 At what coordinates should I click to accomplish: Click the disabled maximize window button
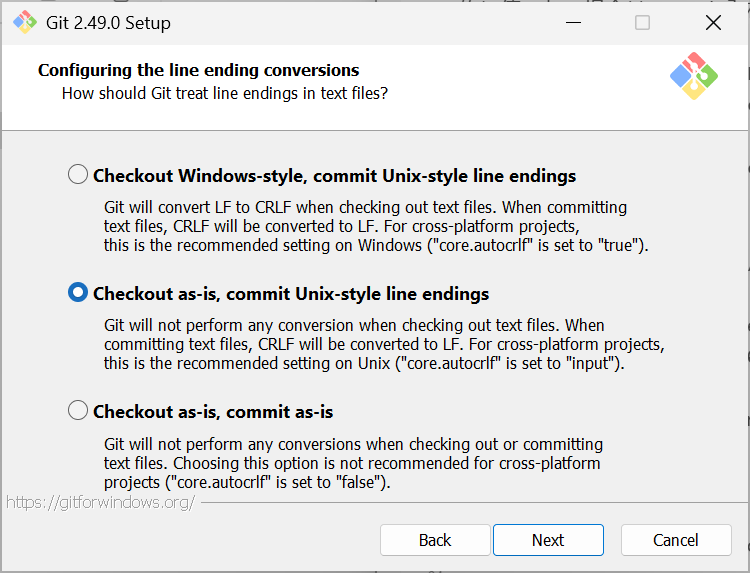coord(642,22)
